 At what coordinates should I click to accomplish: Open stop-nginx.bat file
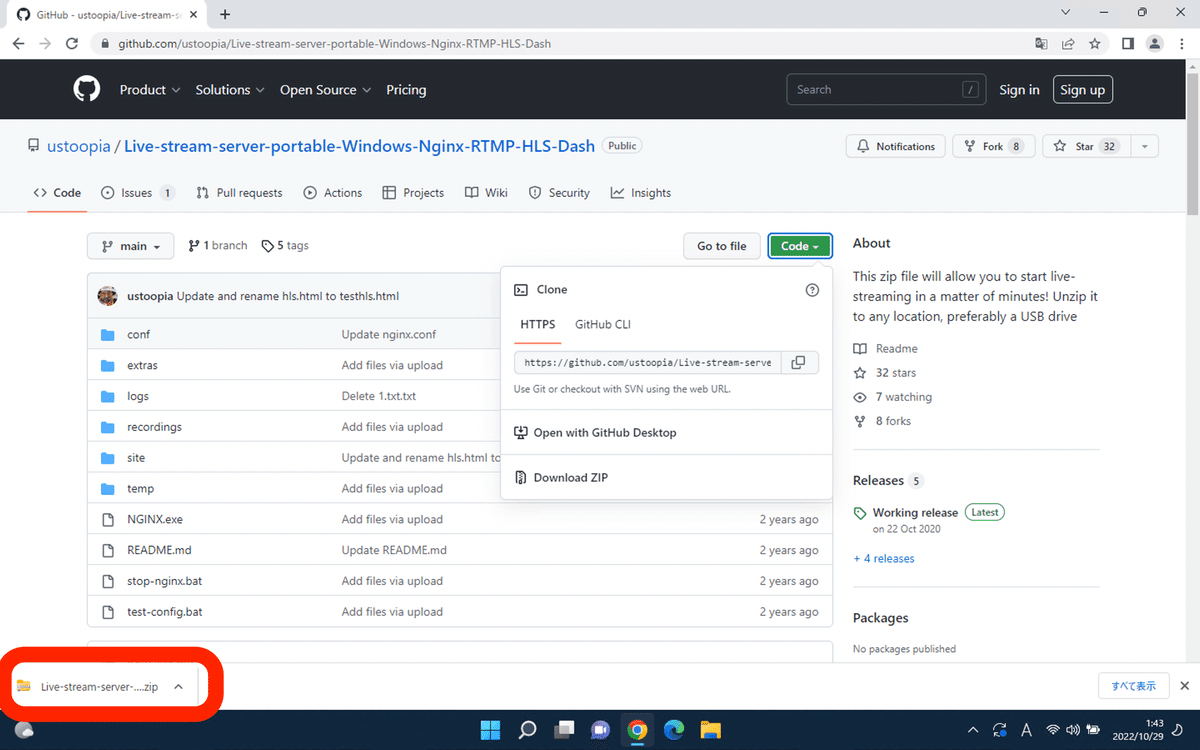point(165,581)
